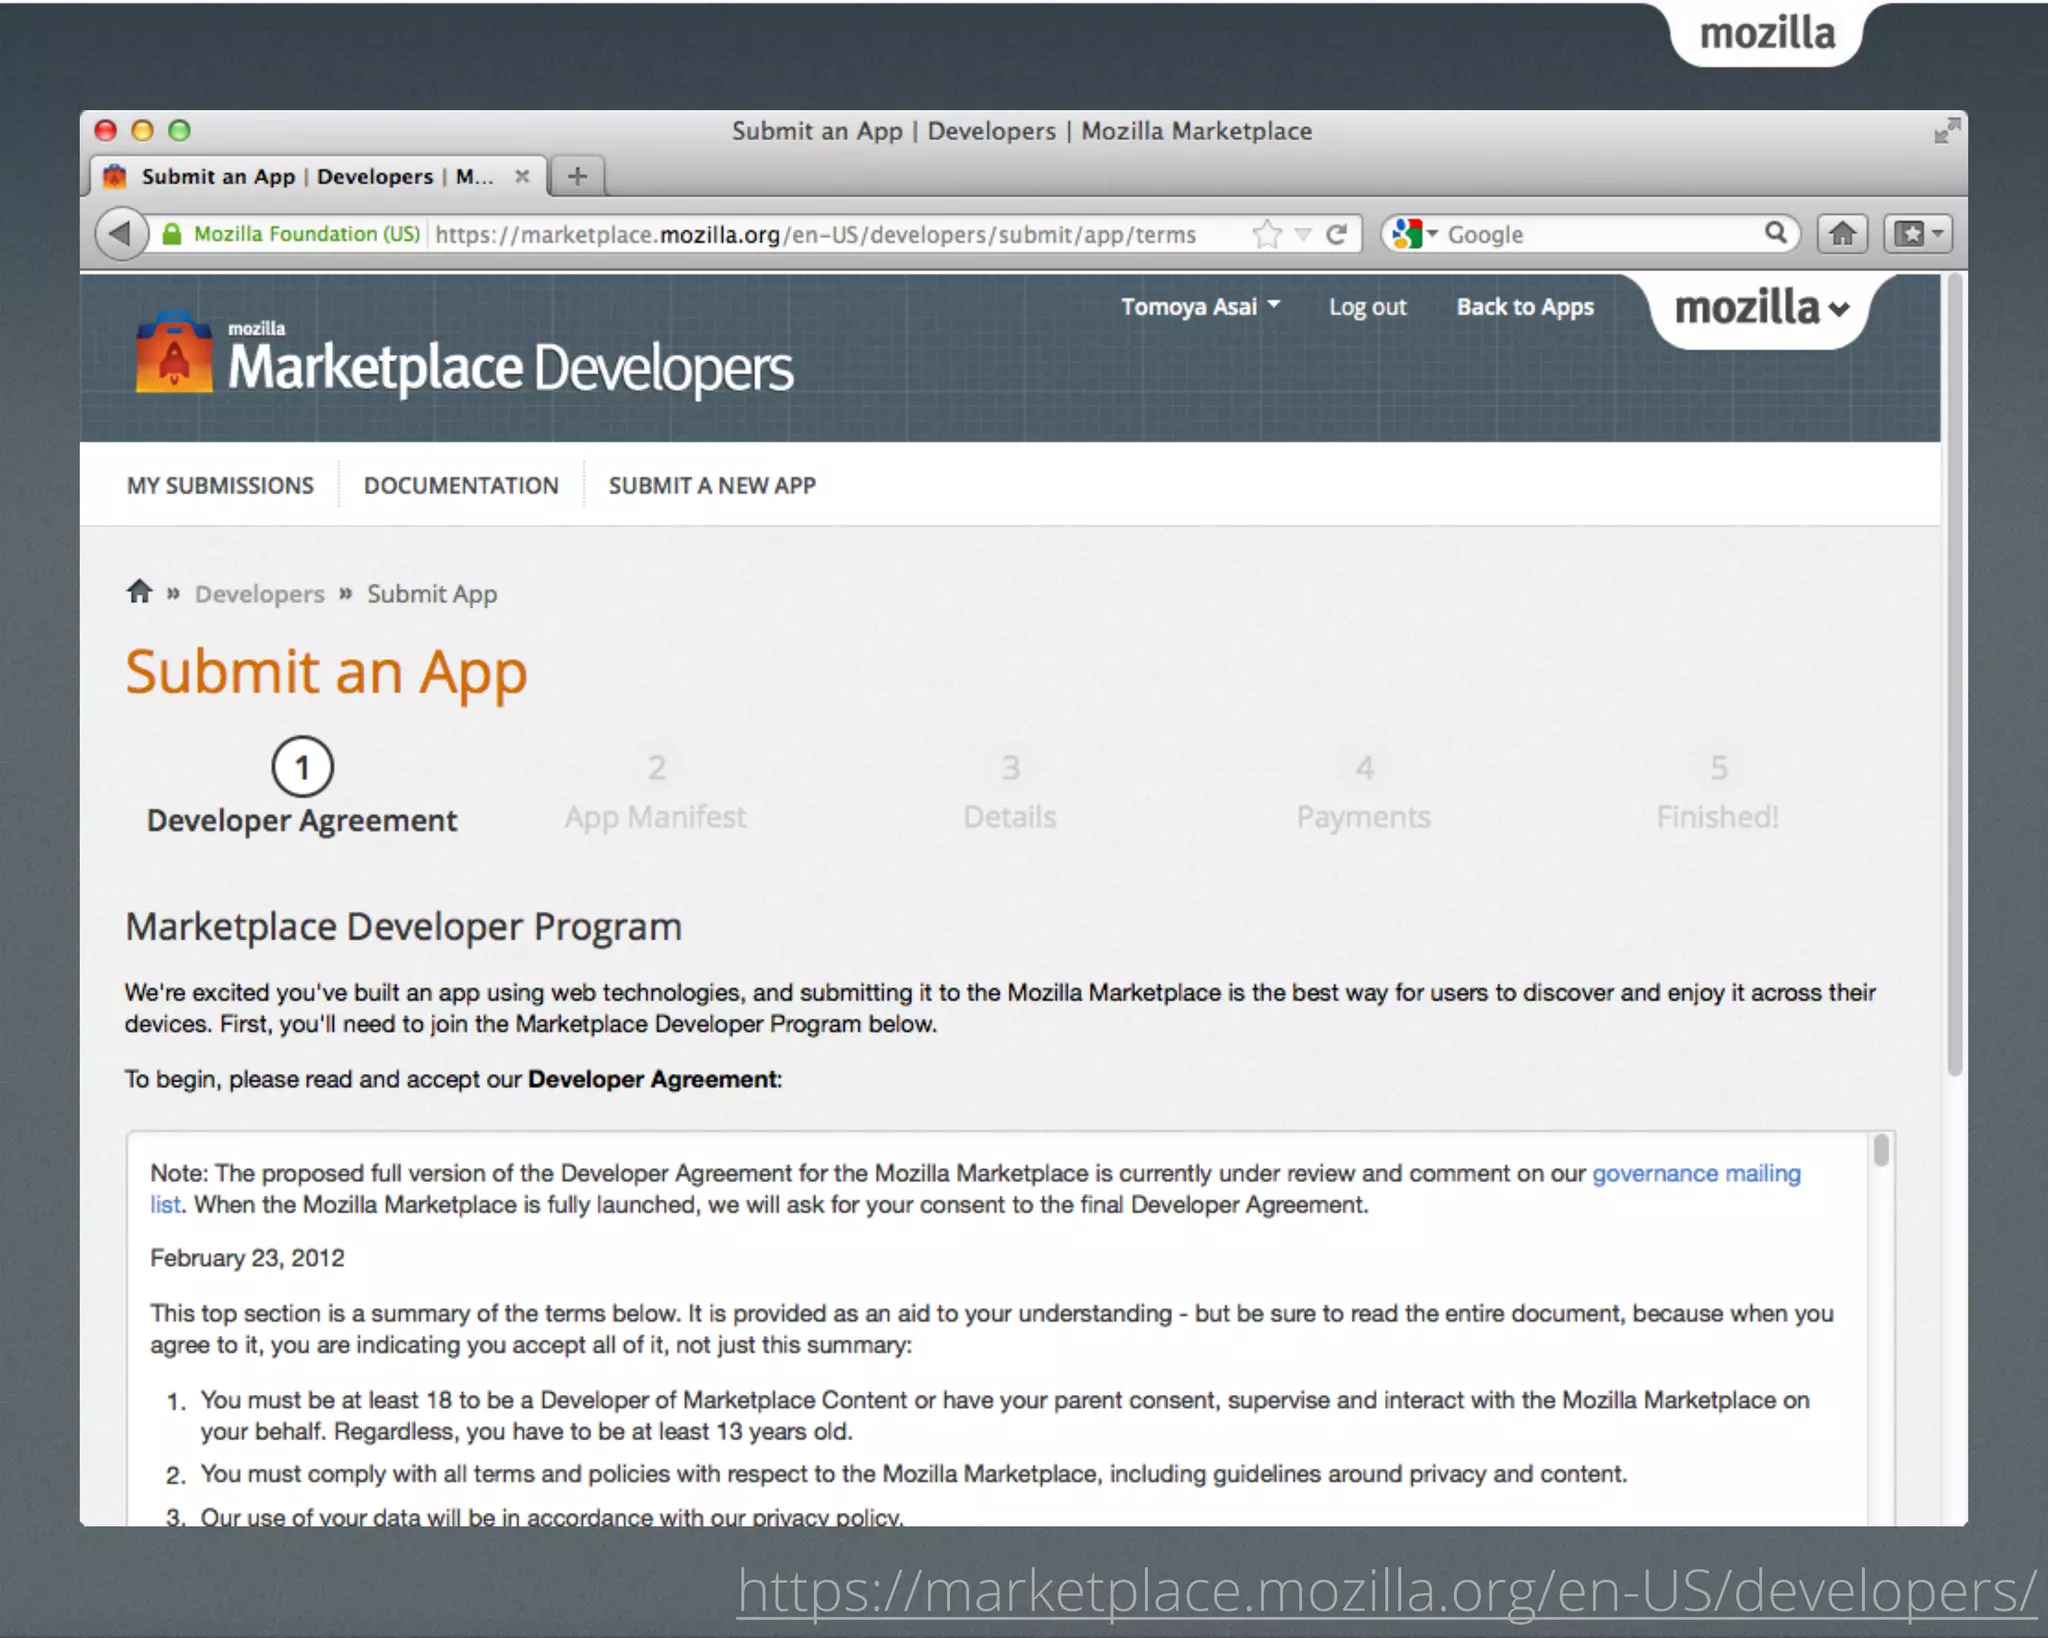Click the February 23, 2012 date text
Viewport: 2048px width, 1638px height.
247,1258
